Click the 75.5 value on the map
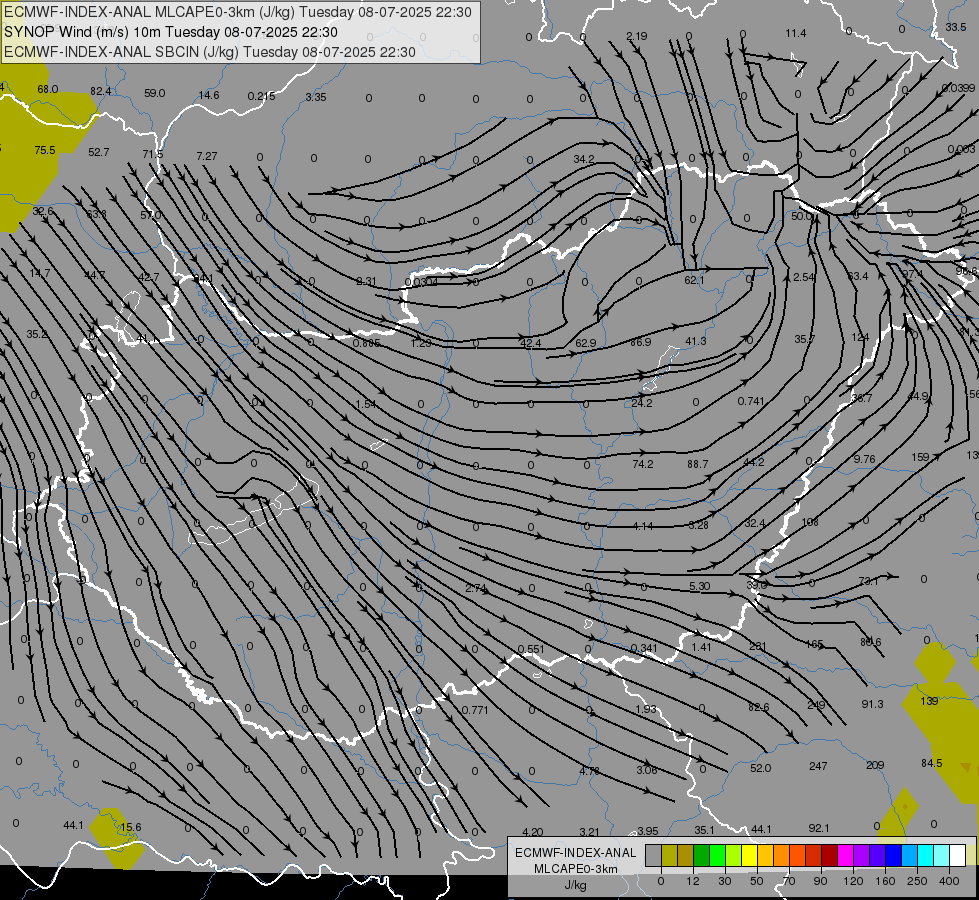Viewport: 979px width, 900px height. (x=45, y=151)
